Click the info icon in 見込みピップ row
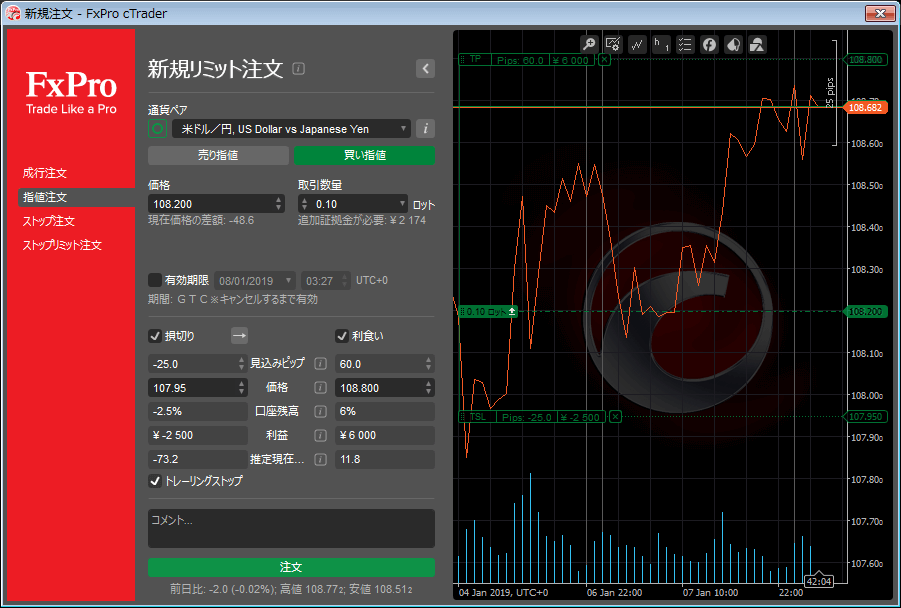The image size is (901, 608). [321, 364]
